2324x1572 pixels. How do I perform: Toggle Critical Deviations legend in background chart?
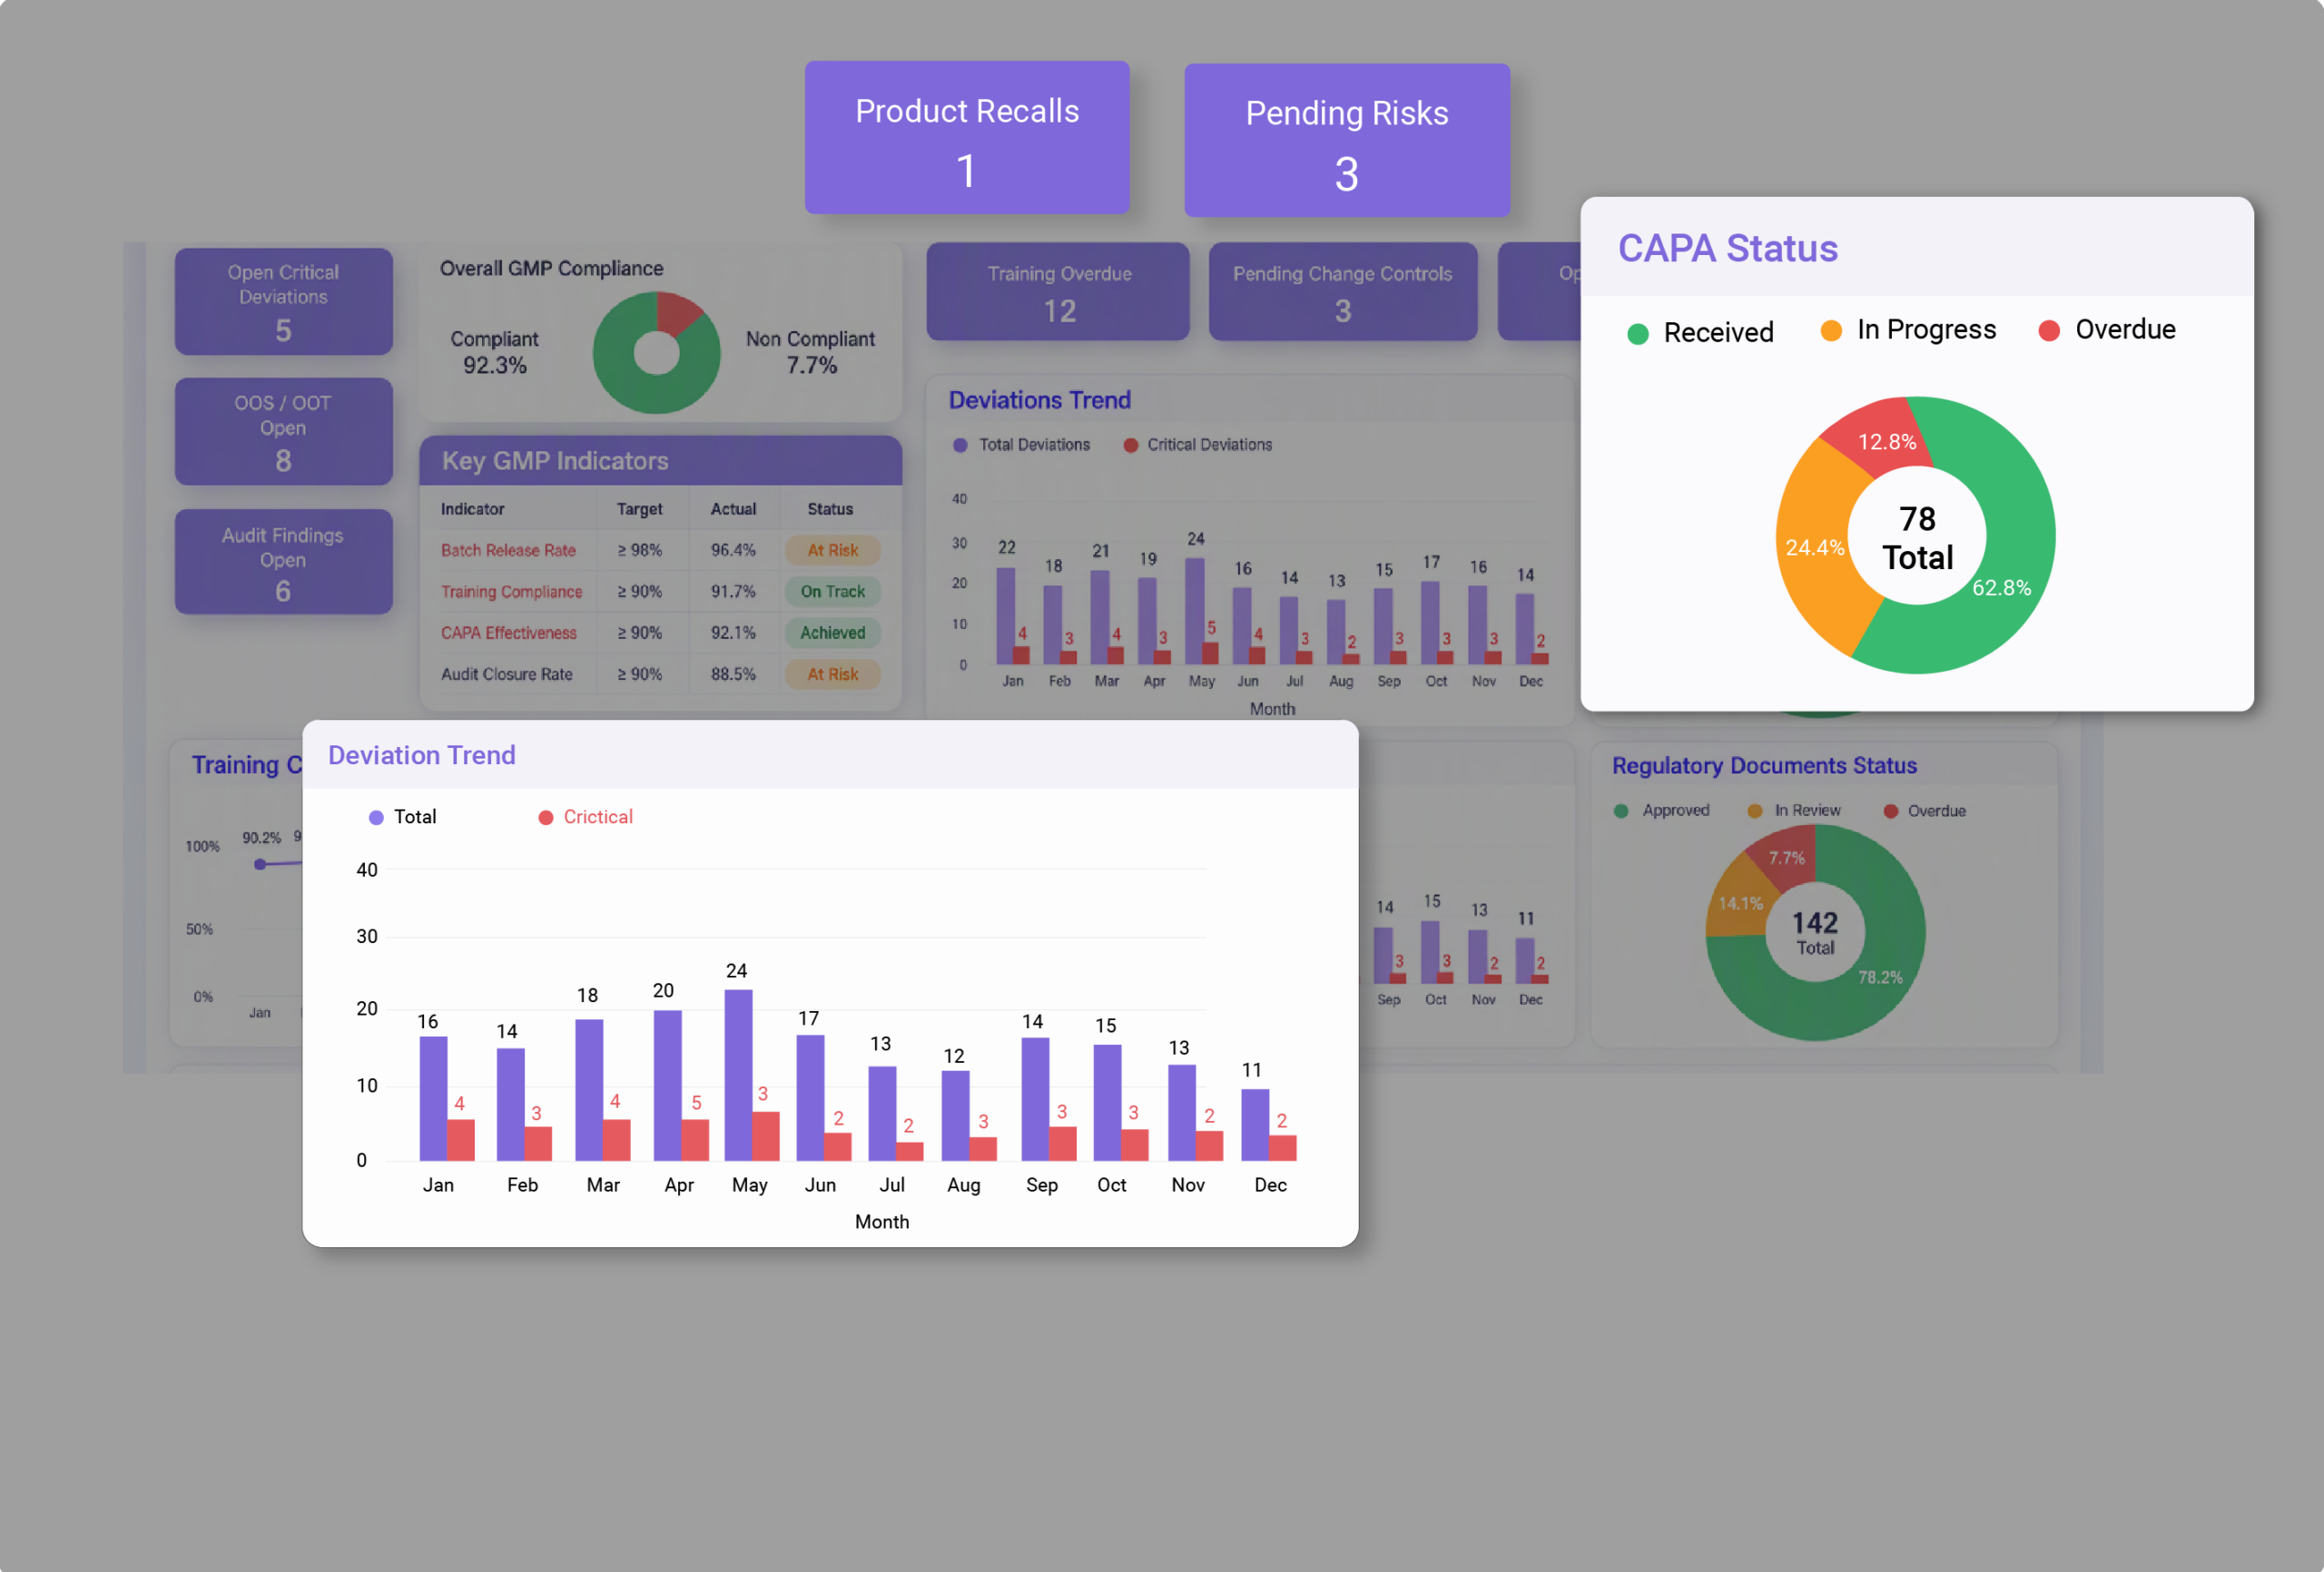pos(1198,445)
